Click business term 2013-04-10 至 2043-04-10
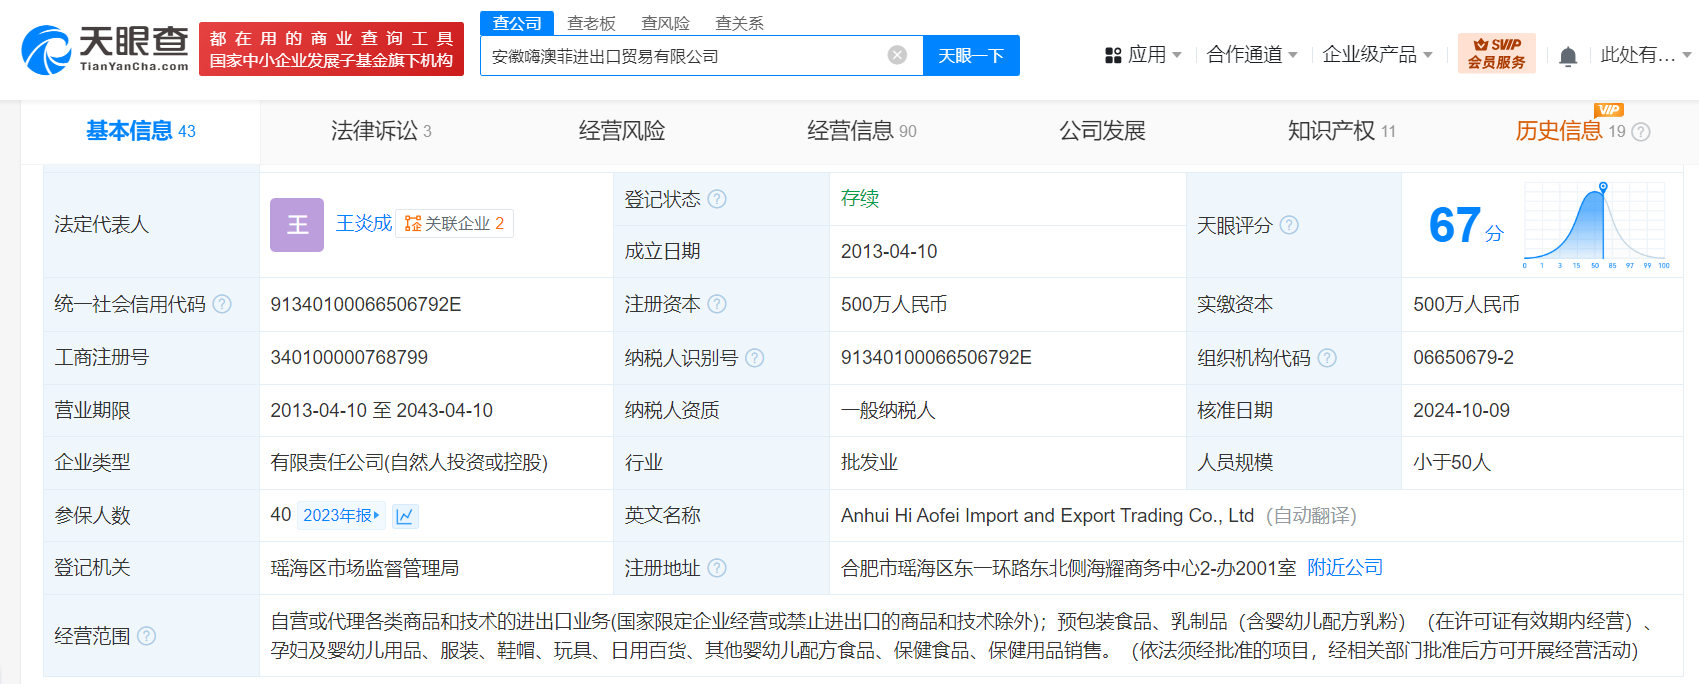 coord(381,410)
